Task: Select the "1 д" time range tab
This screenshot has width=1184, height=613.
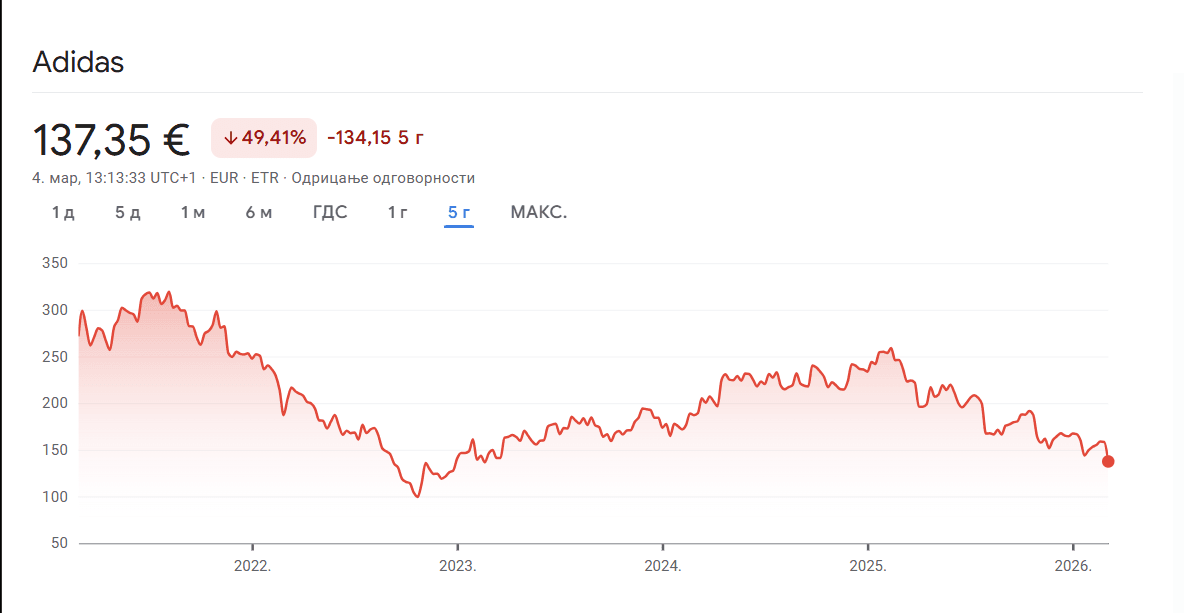Action: (63, 212)
